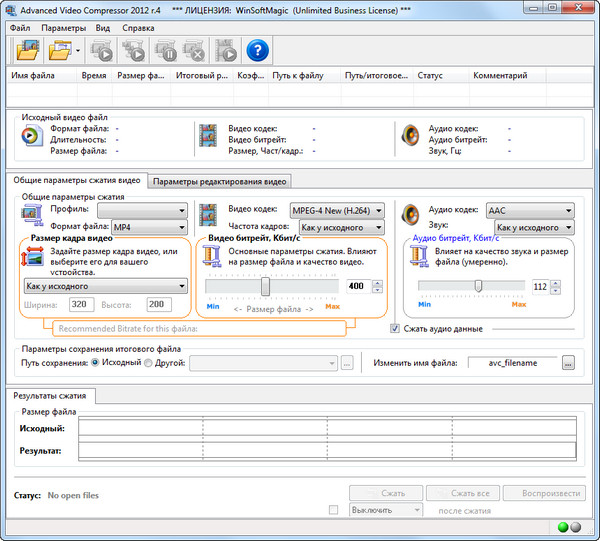This screenshot has height=541, width=600.
Task: Open the 'Параметры' menu
Action: point(64,28)
